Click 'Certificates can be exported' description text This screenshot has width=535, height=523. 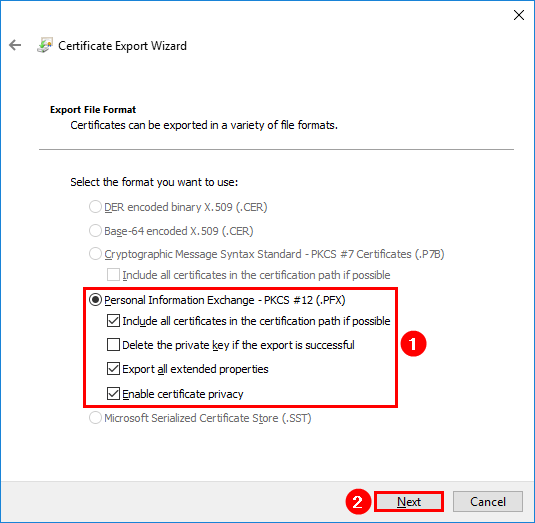pos(204,125)
